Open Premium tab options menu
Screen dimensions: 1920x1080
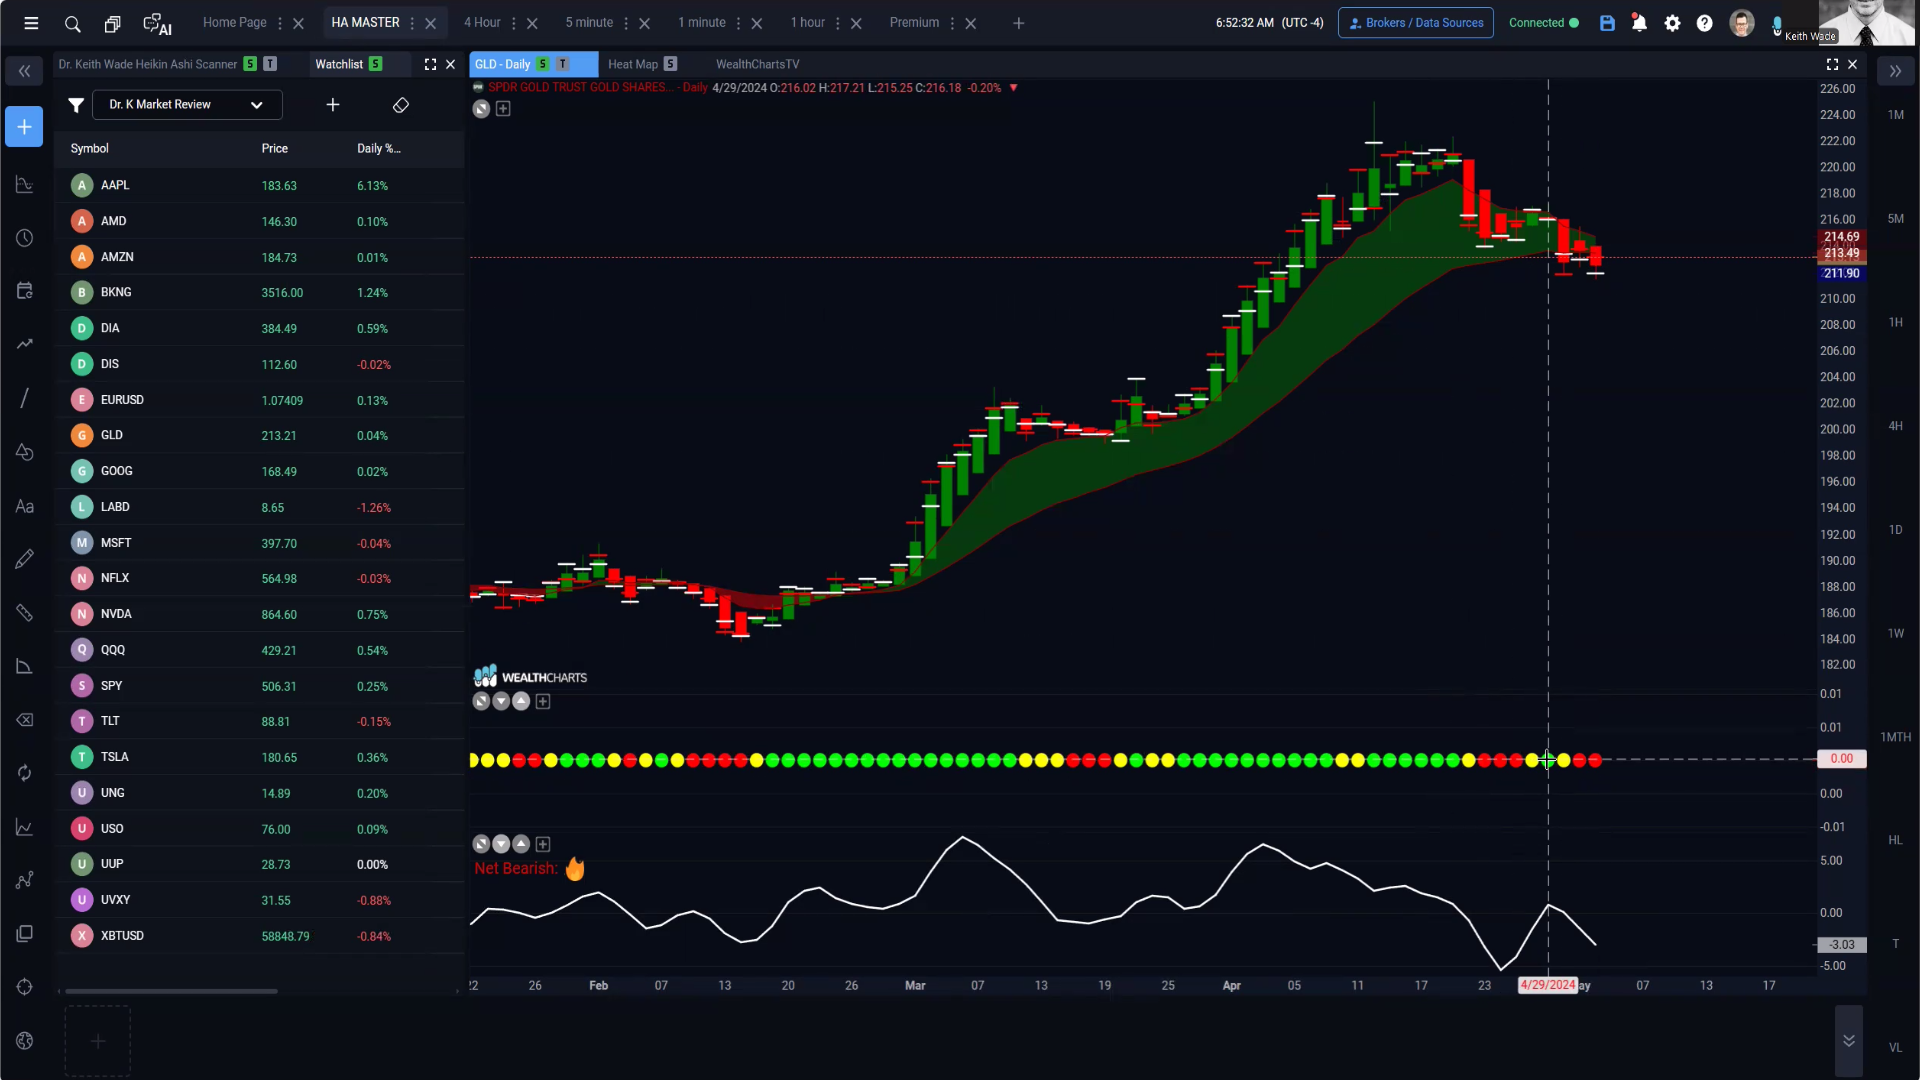[952, 23]
